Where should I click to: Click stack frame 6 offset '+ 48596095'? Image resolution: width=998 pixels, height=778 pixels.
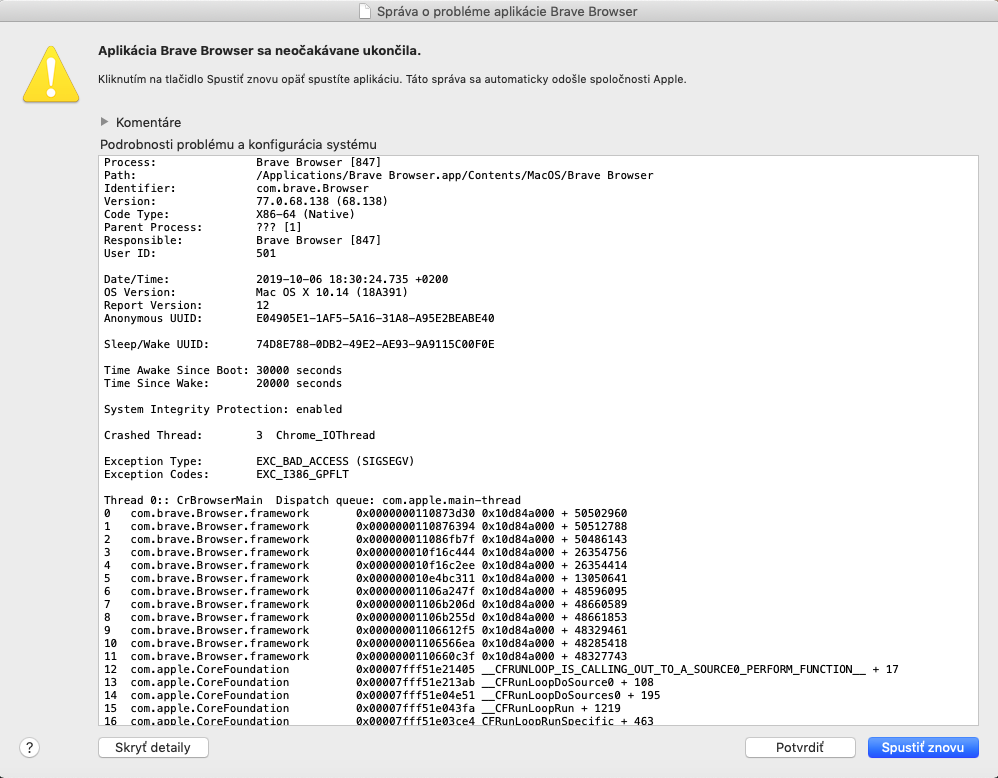pos(594,591)
